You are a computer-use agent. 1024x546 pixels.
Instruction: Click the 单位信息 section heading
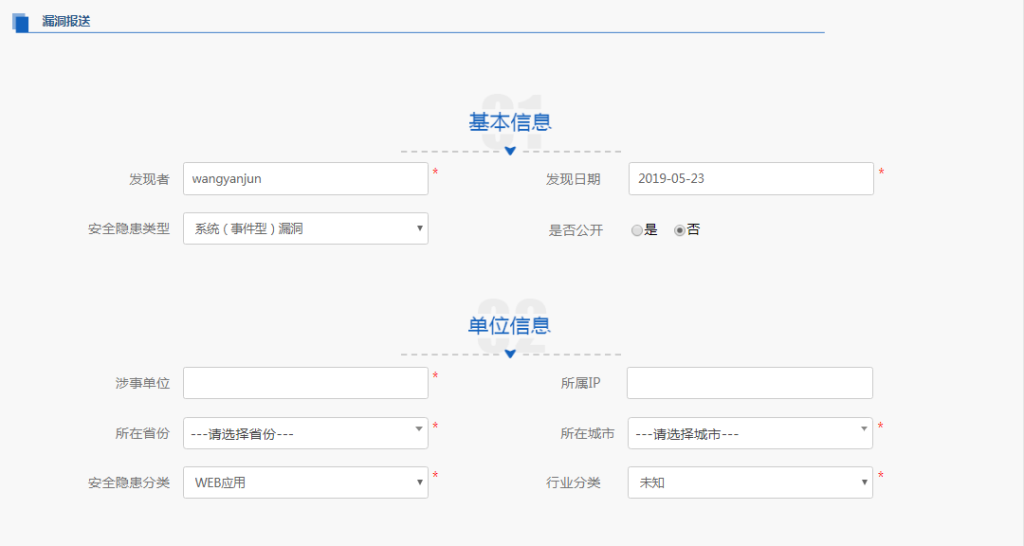coord(509,325)
